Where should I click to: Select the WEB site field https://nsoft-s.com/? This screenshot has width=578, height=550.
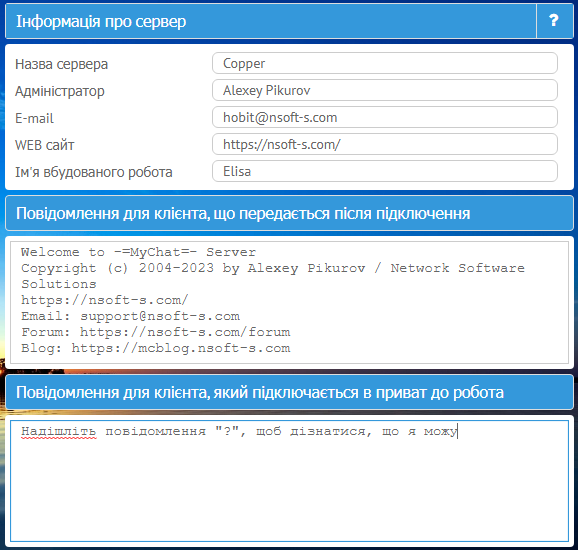point(384,144)
